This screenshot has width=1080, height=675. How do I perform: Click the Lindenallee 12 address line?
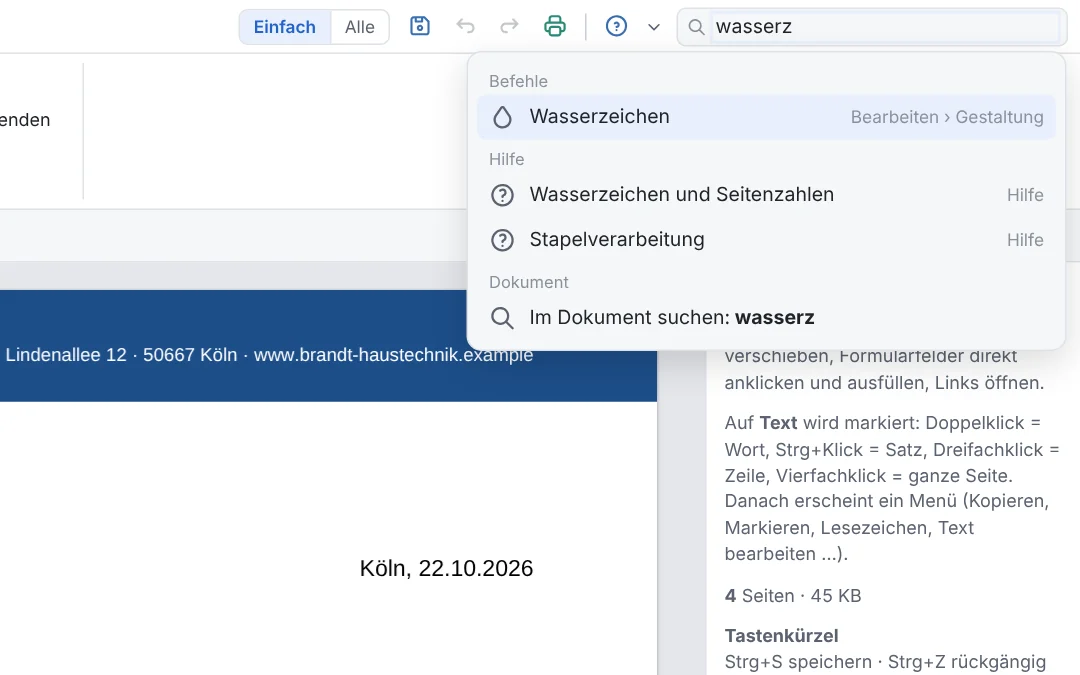pyautogui.click(x=269, y=355)
